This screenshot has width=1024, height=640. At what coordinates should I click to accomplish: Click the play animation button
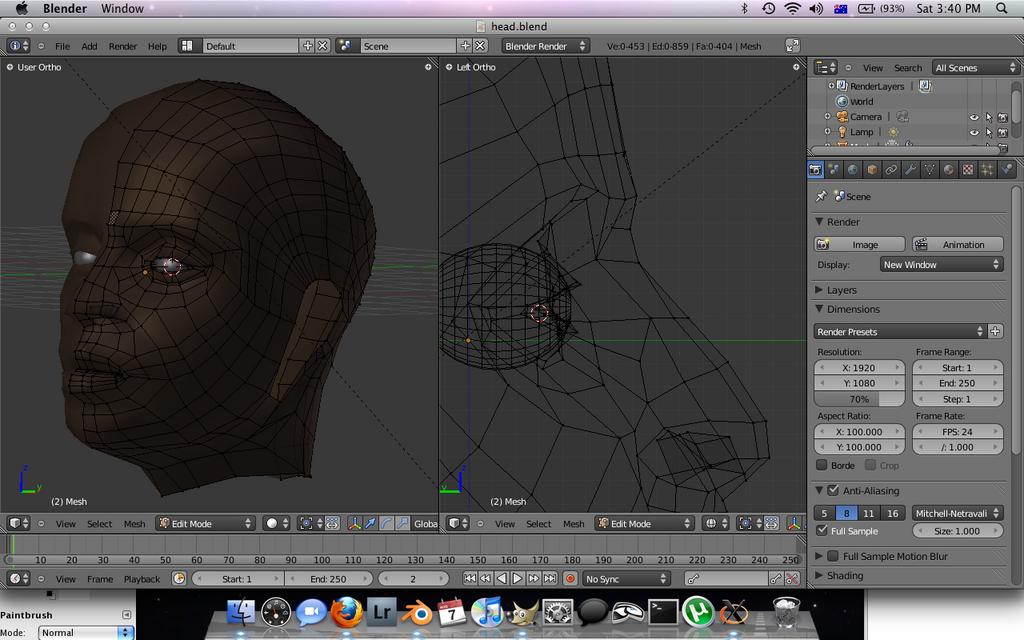pyautogui.click(x=517, y=579)
